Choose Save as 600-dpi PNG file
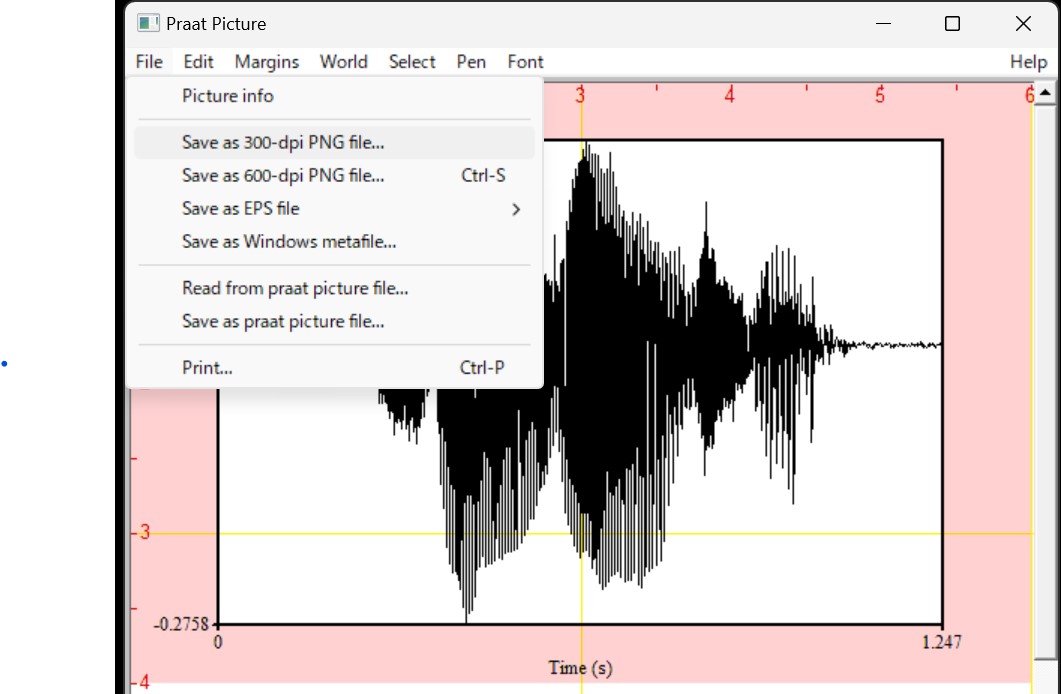This screenshot has height=694, width=1061. tap(283, 175)
